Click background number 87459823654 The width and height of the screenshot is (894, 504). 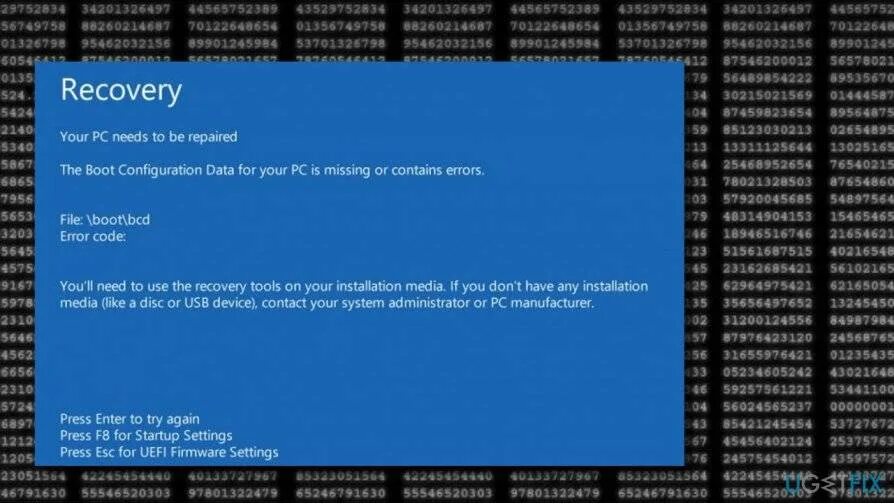click(x=767, y=113)
